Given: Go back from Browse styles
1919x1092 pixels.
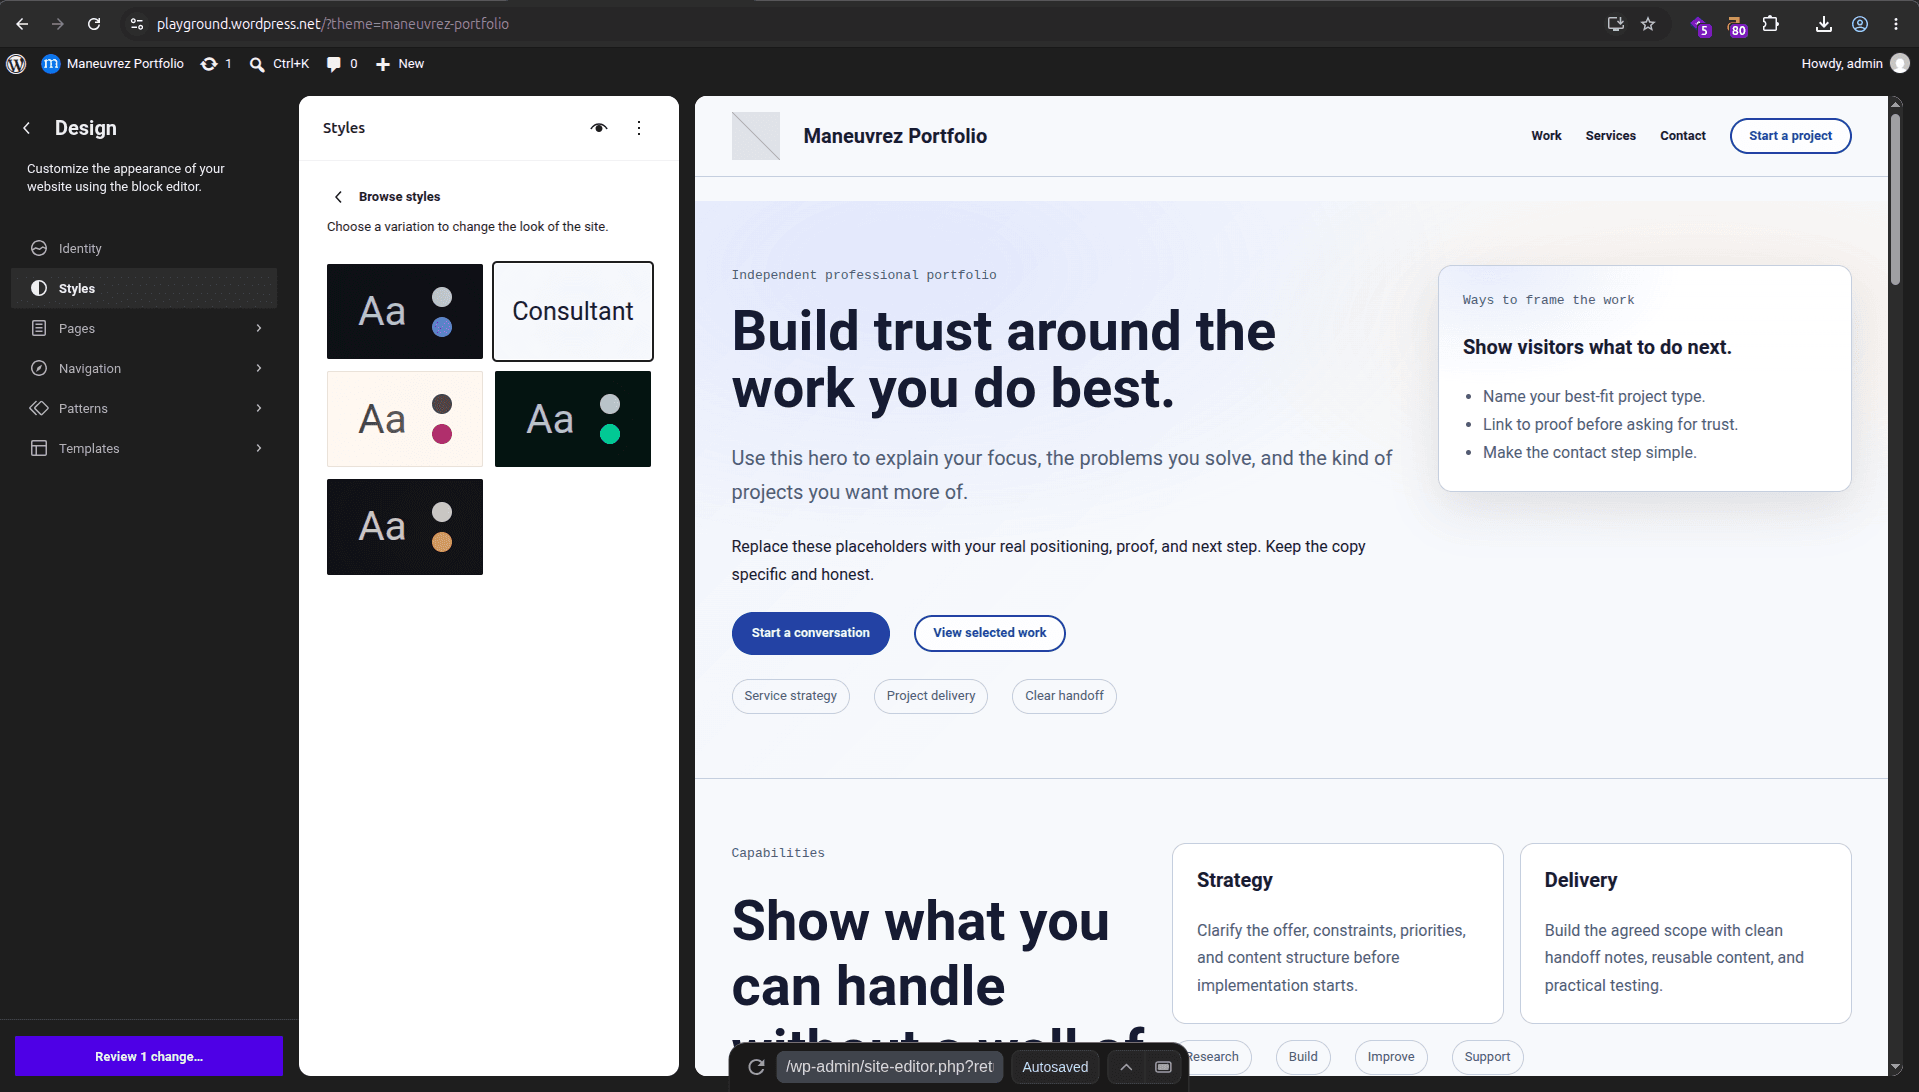Looking at the screenshot, I should (x=338, y=197).
